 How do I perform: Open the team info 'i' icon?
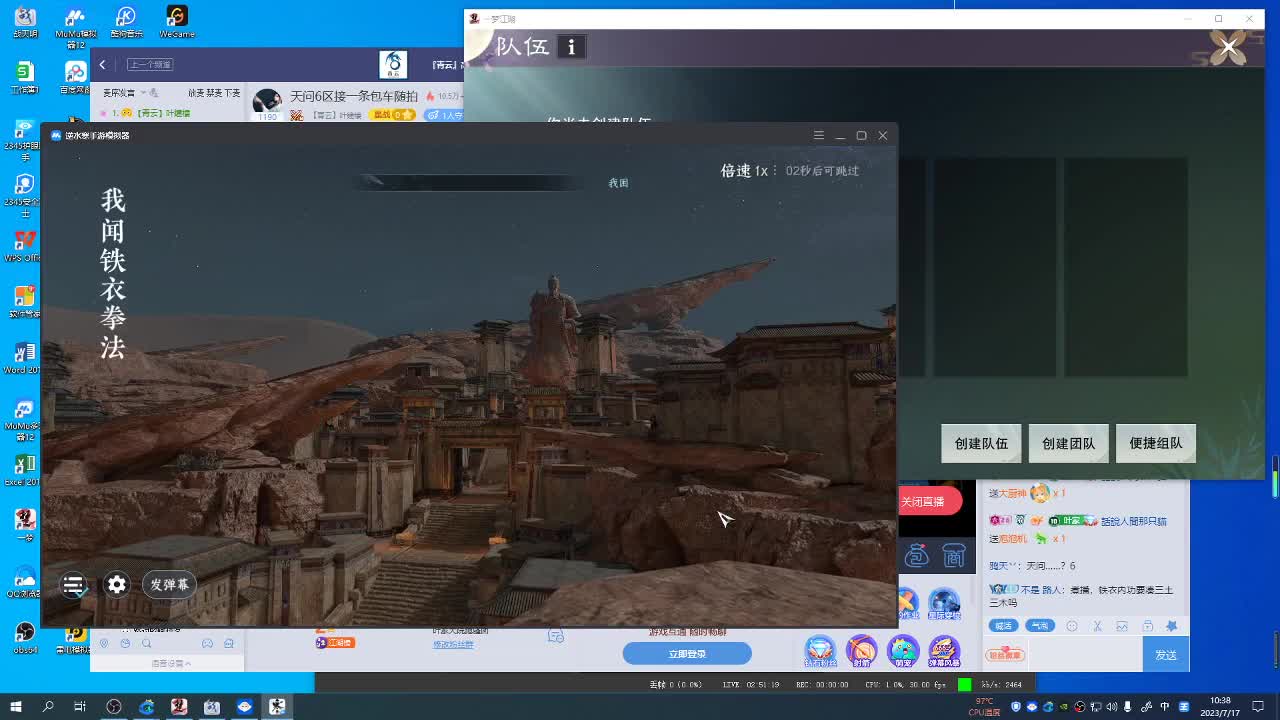572,47
